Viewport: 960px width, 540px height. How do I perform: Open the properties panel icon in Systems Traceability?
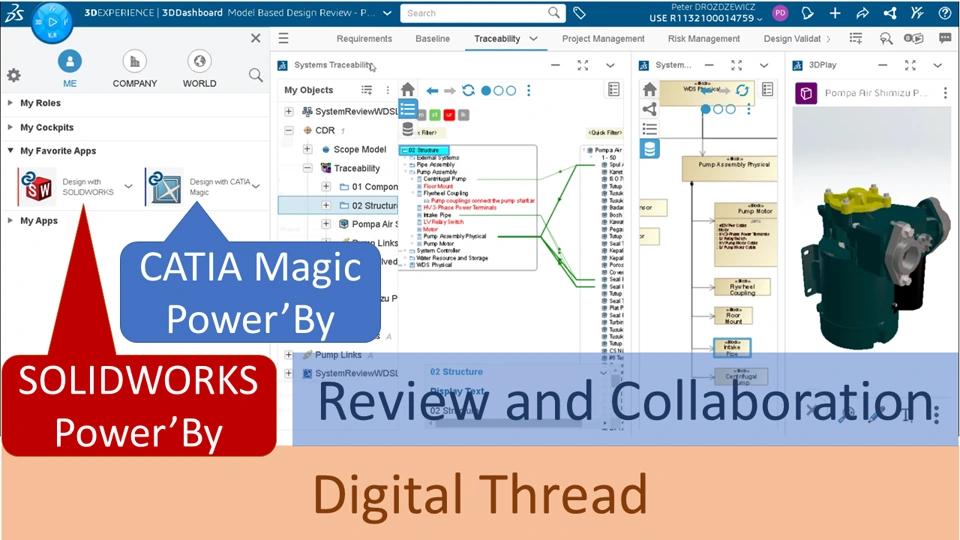click(613, 89)
